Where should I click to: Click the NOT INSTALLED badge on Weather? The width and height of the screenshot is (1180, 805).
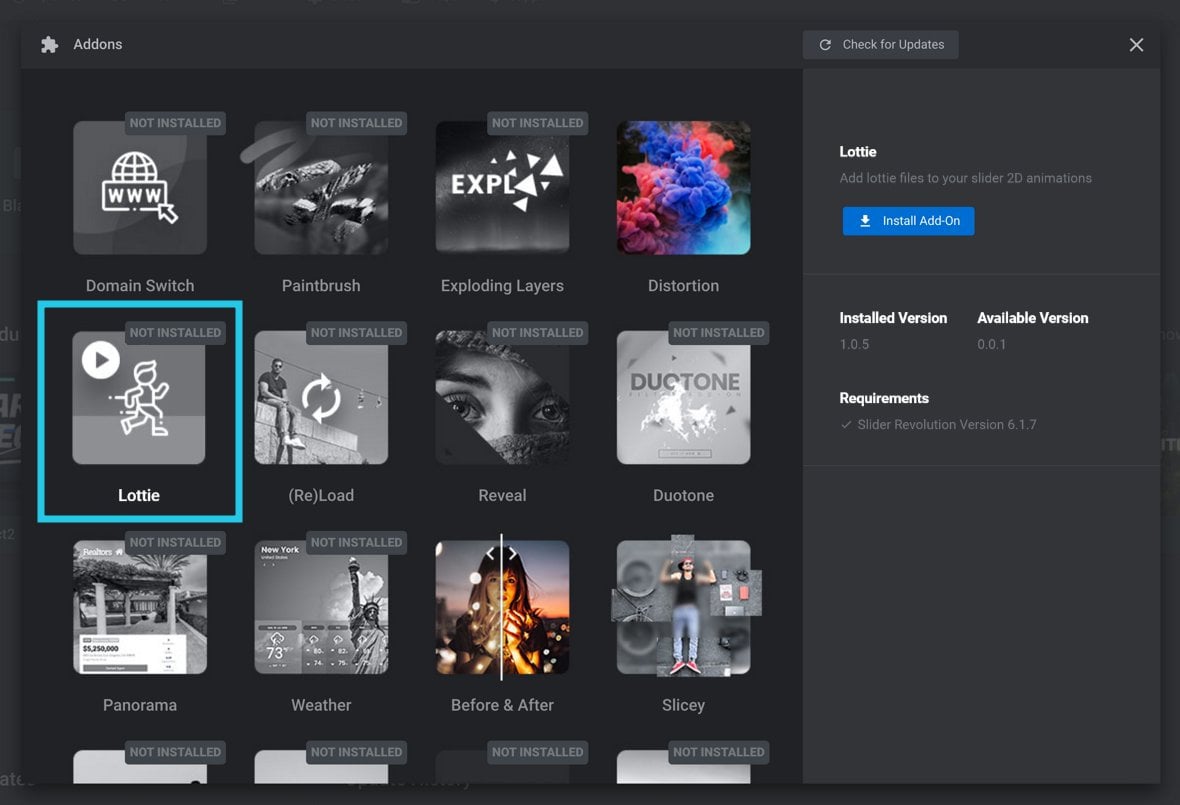[x=357, y=542]
